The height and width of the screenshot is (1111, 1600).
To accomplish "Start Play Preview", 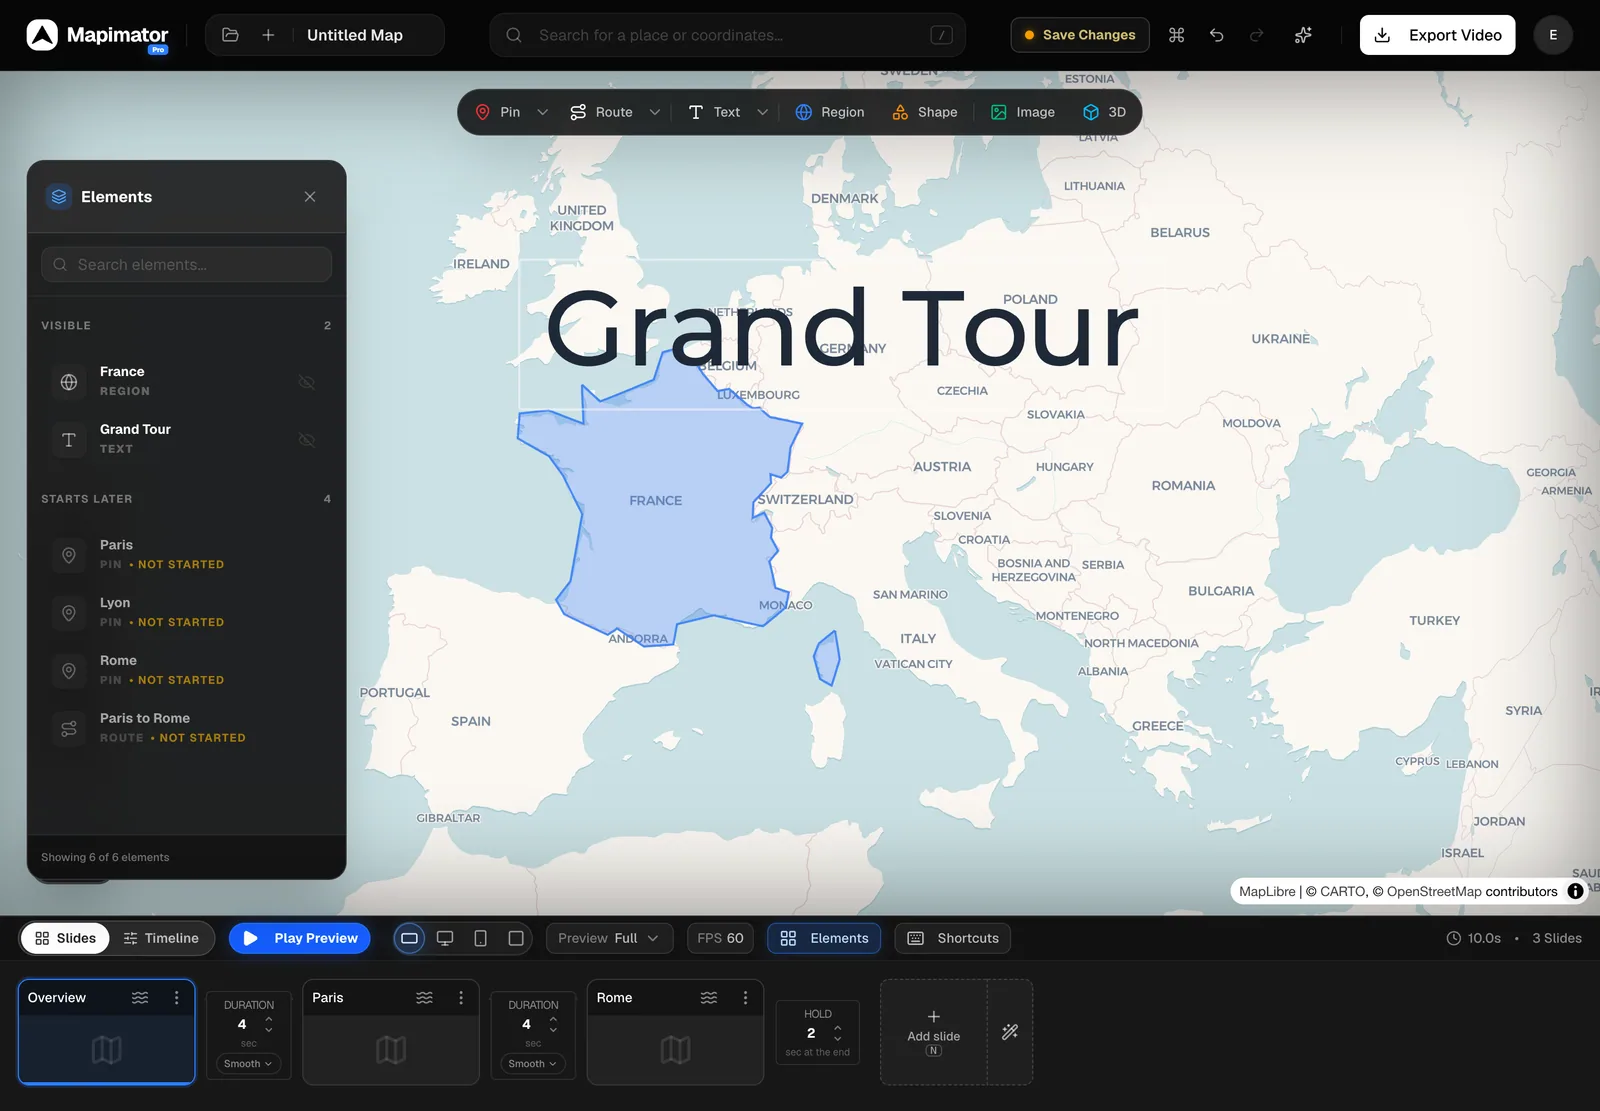I will pos(300,938).
